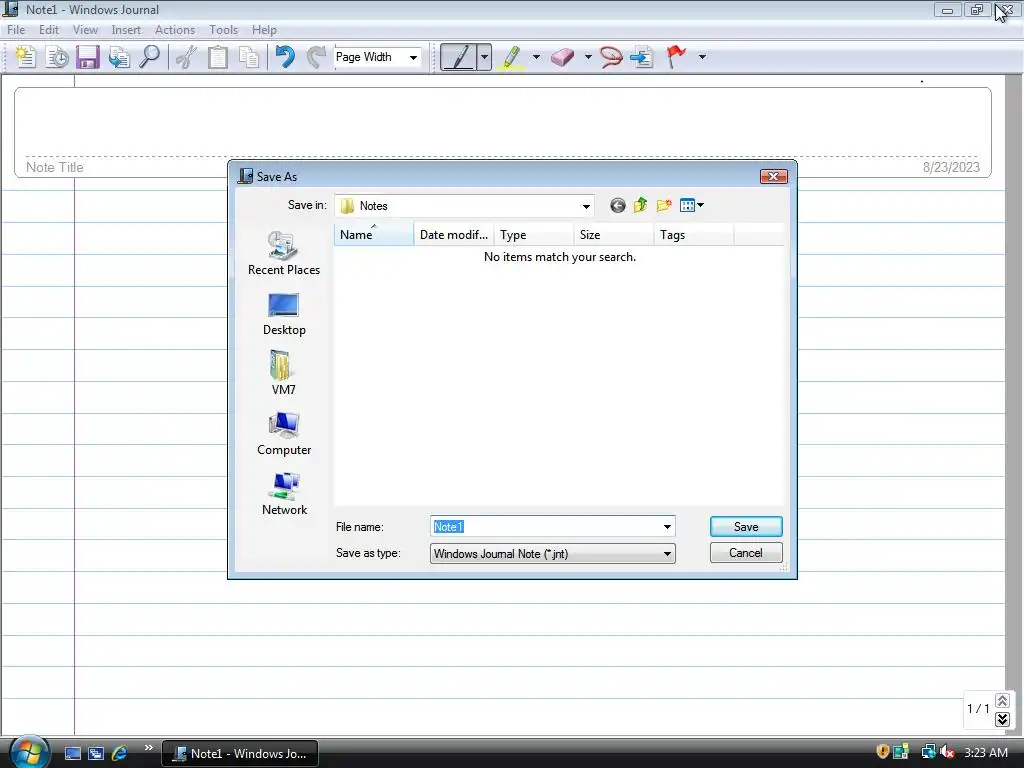Expand the Pen tool options arrow
Screen dimensions: 1024x768
pyautogui.click(x=484, y=57)
